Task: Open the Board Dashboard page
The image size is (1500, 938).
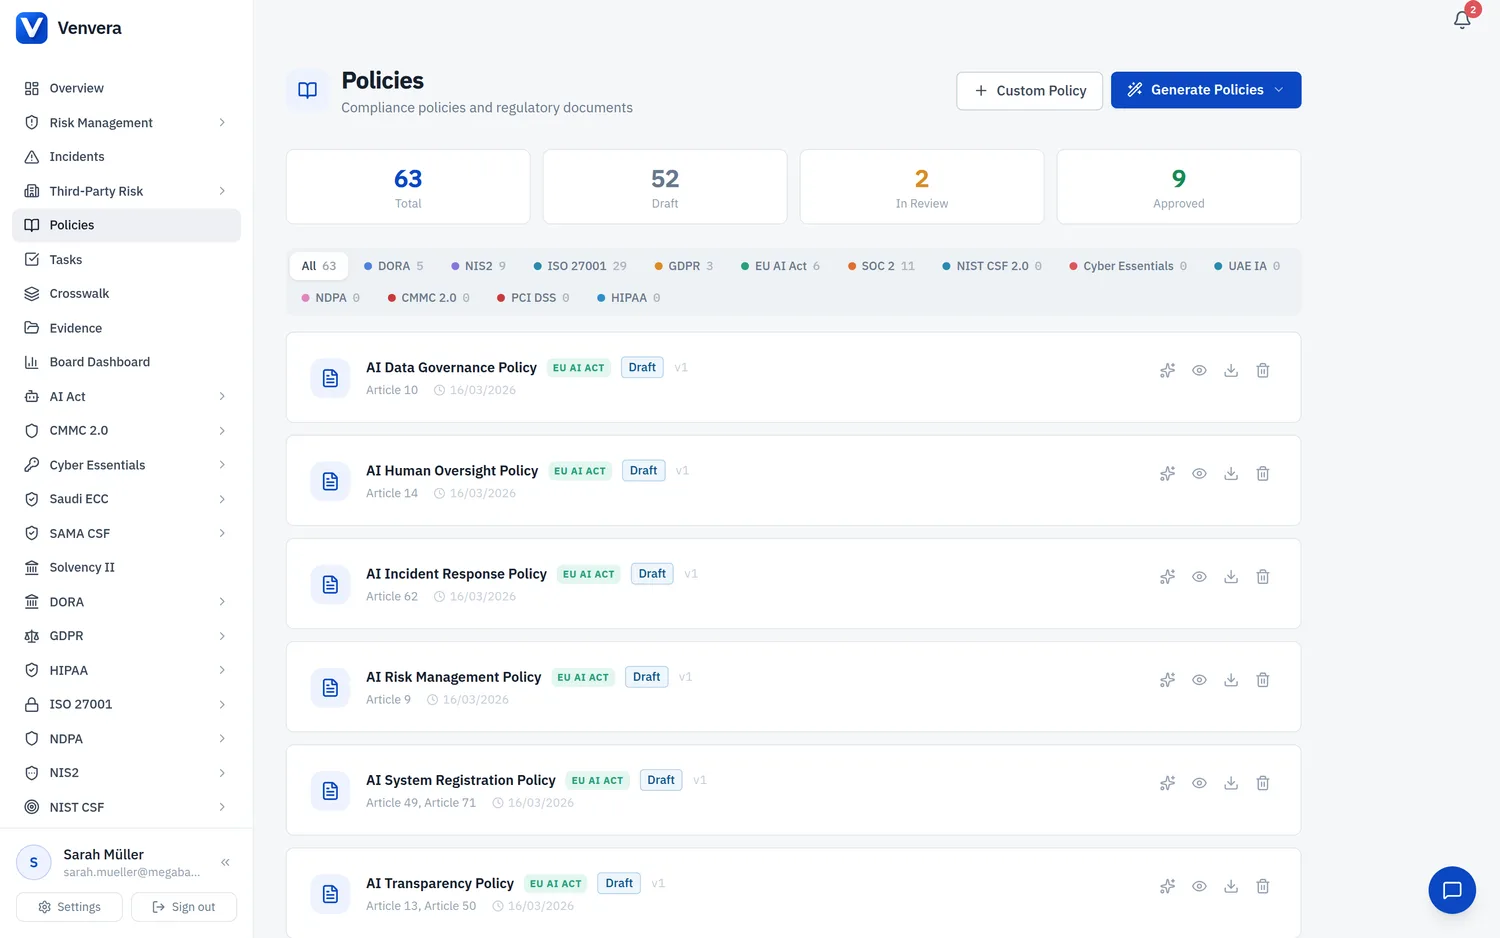Action: pos(126,362)
